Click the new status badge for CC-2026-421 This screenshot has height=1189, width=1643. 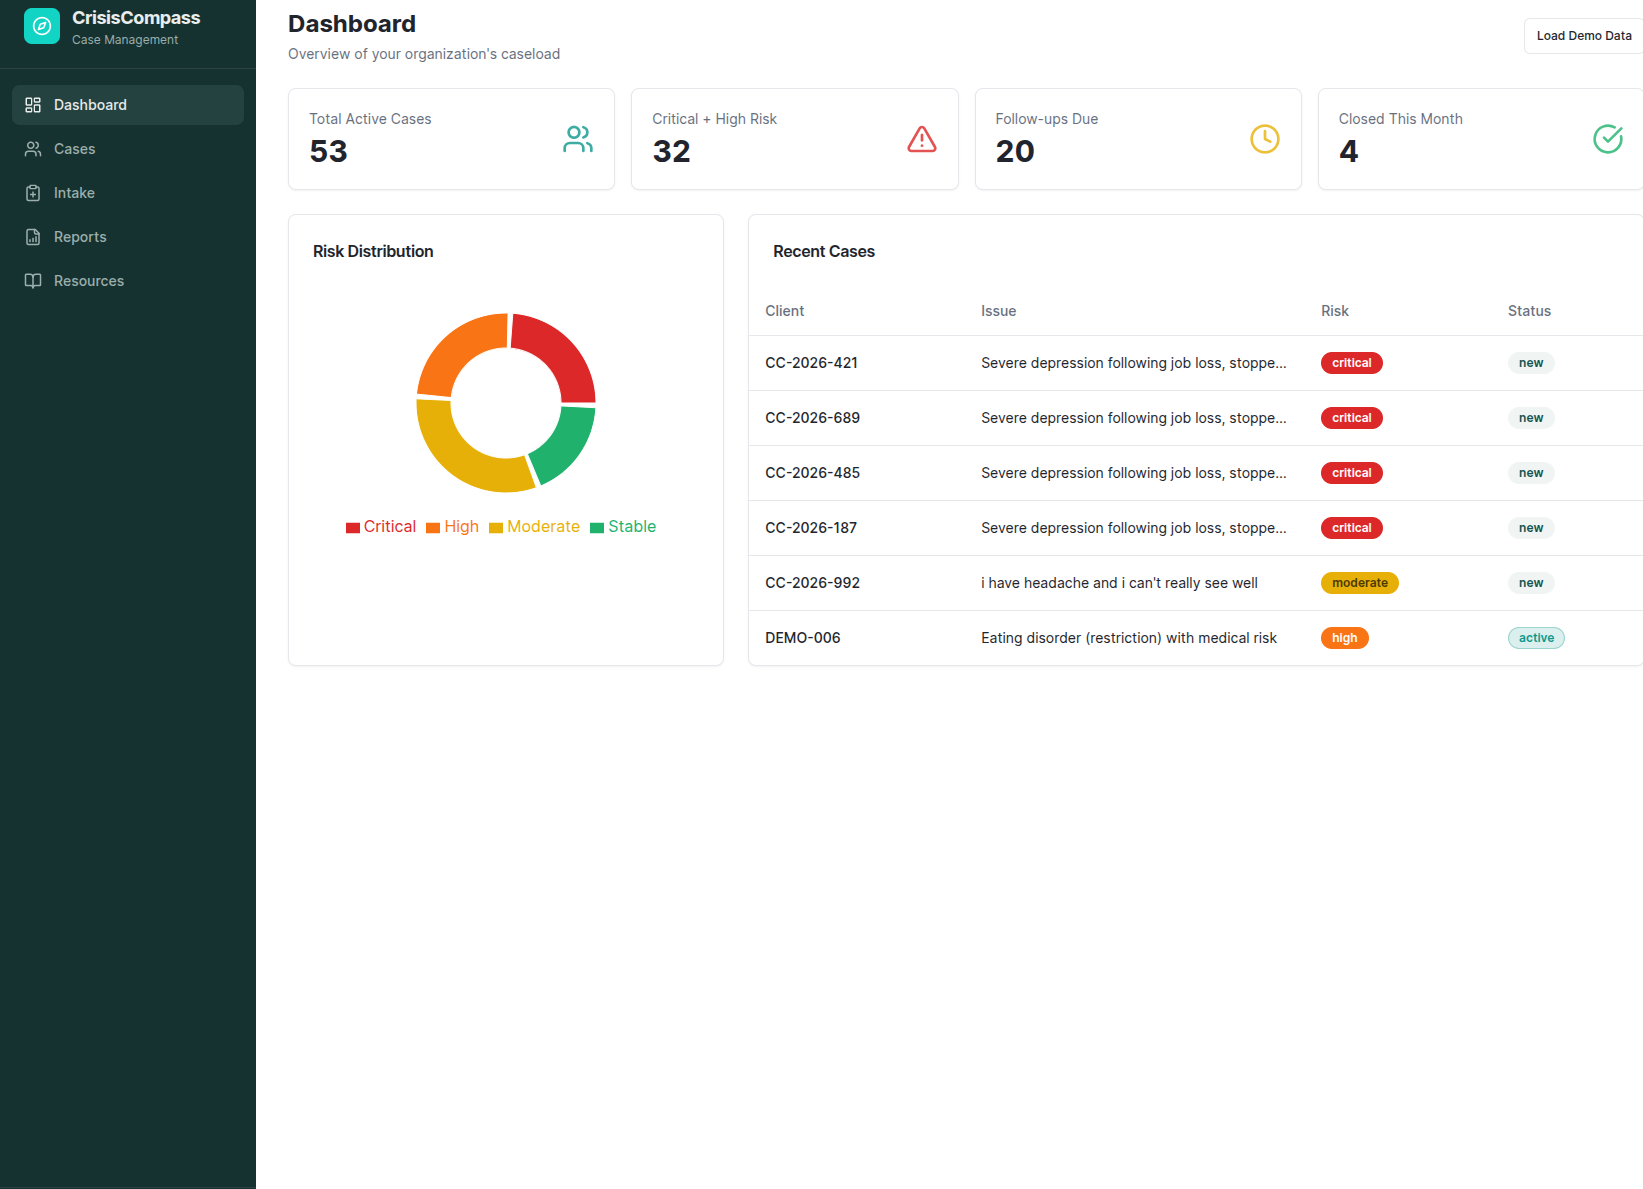tap(1531, 363)
